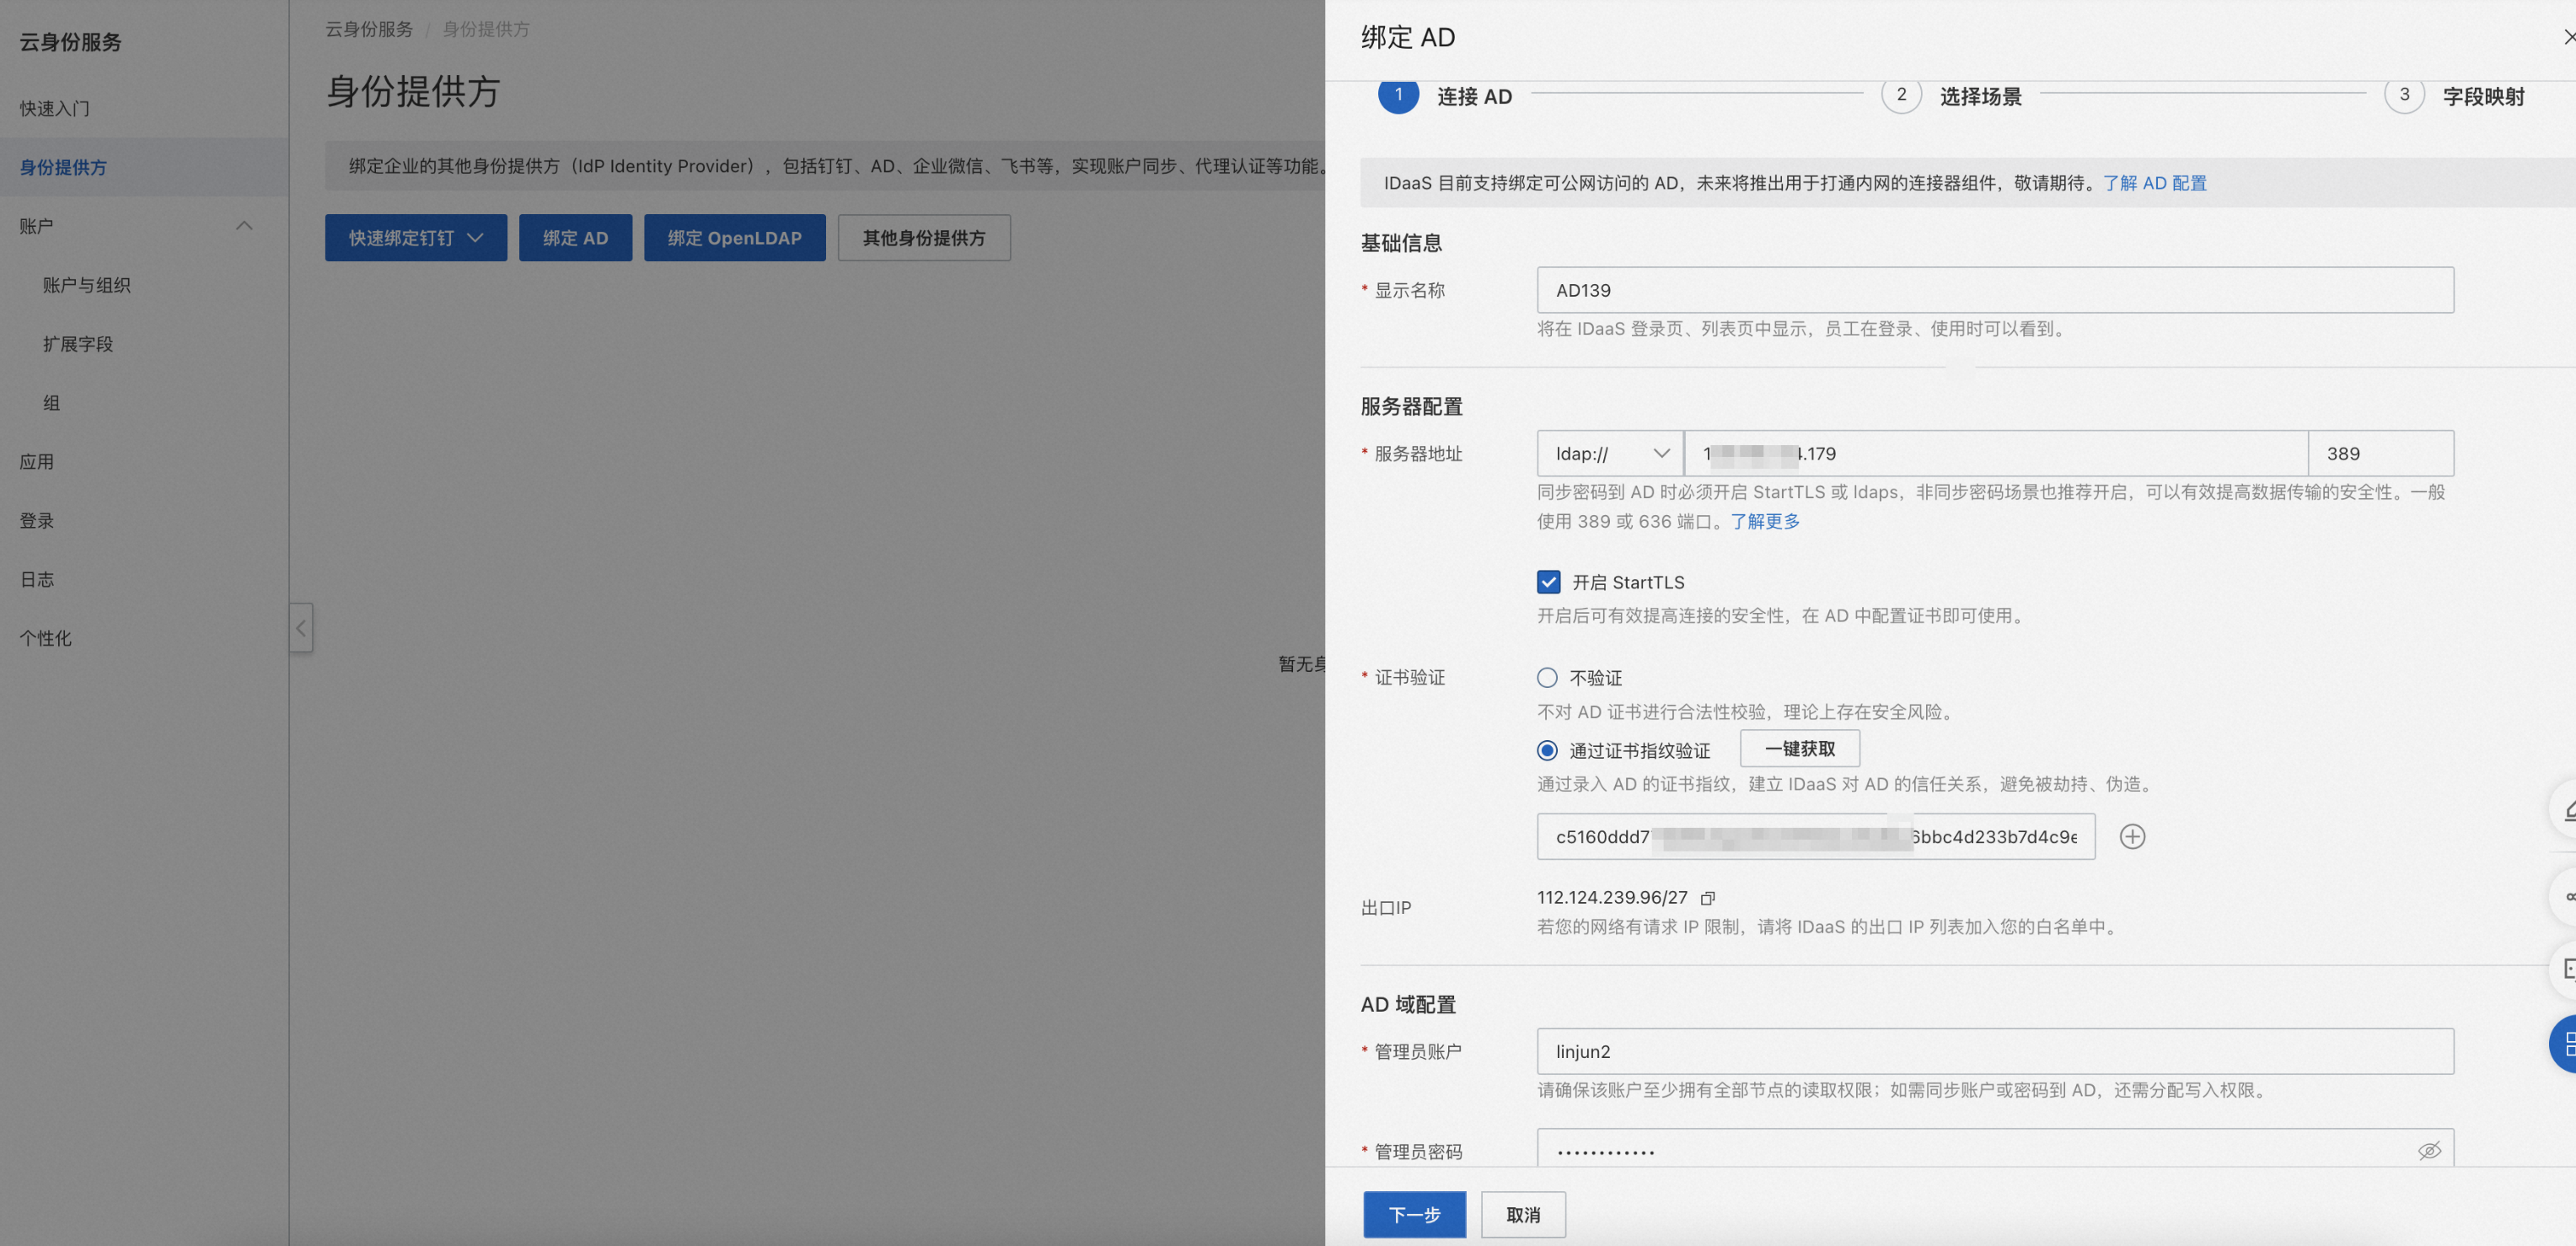Collapse the left sidebar arrow handle
The image size is (2576, 1246).
[x=301, y=628]
